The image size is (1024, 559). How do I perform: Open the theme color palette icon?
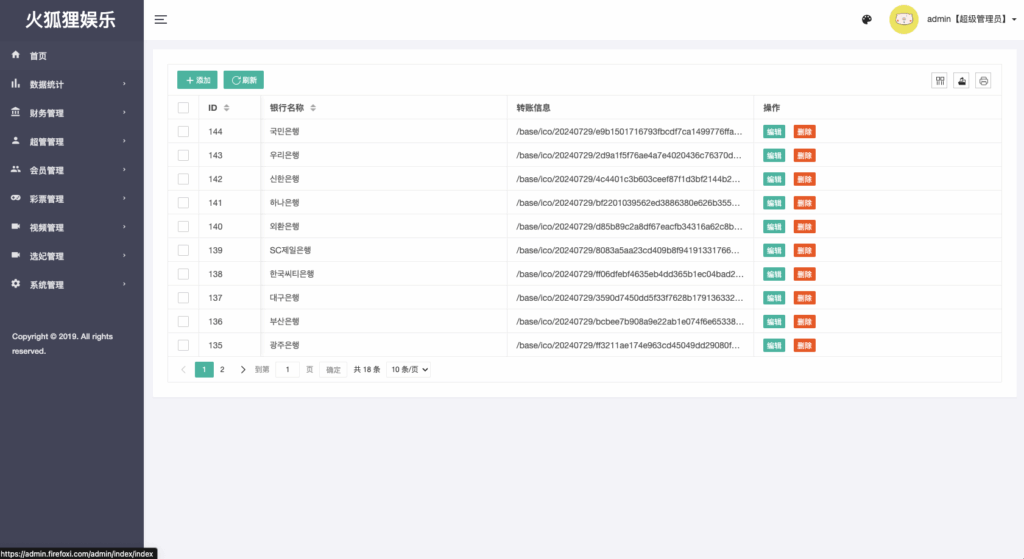867,19
